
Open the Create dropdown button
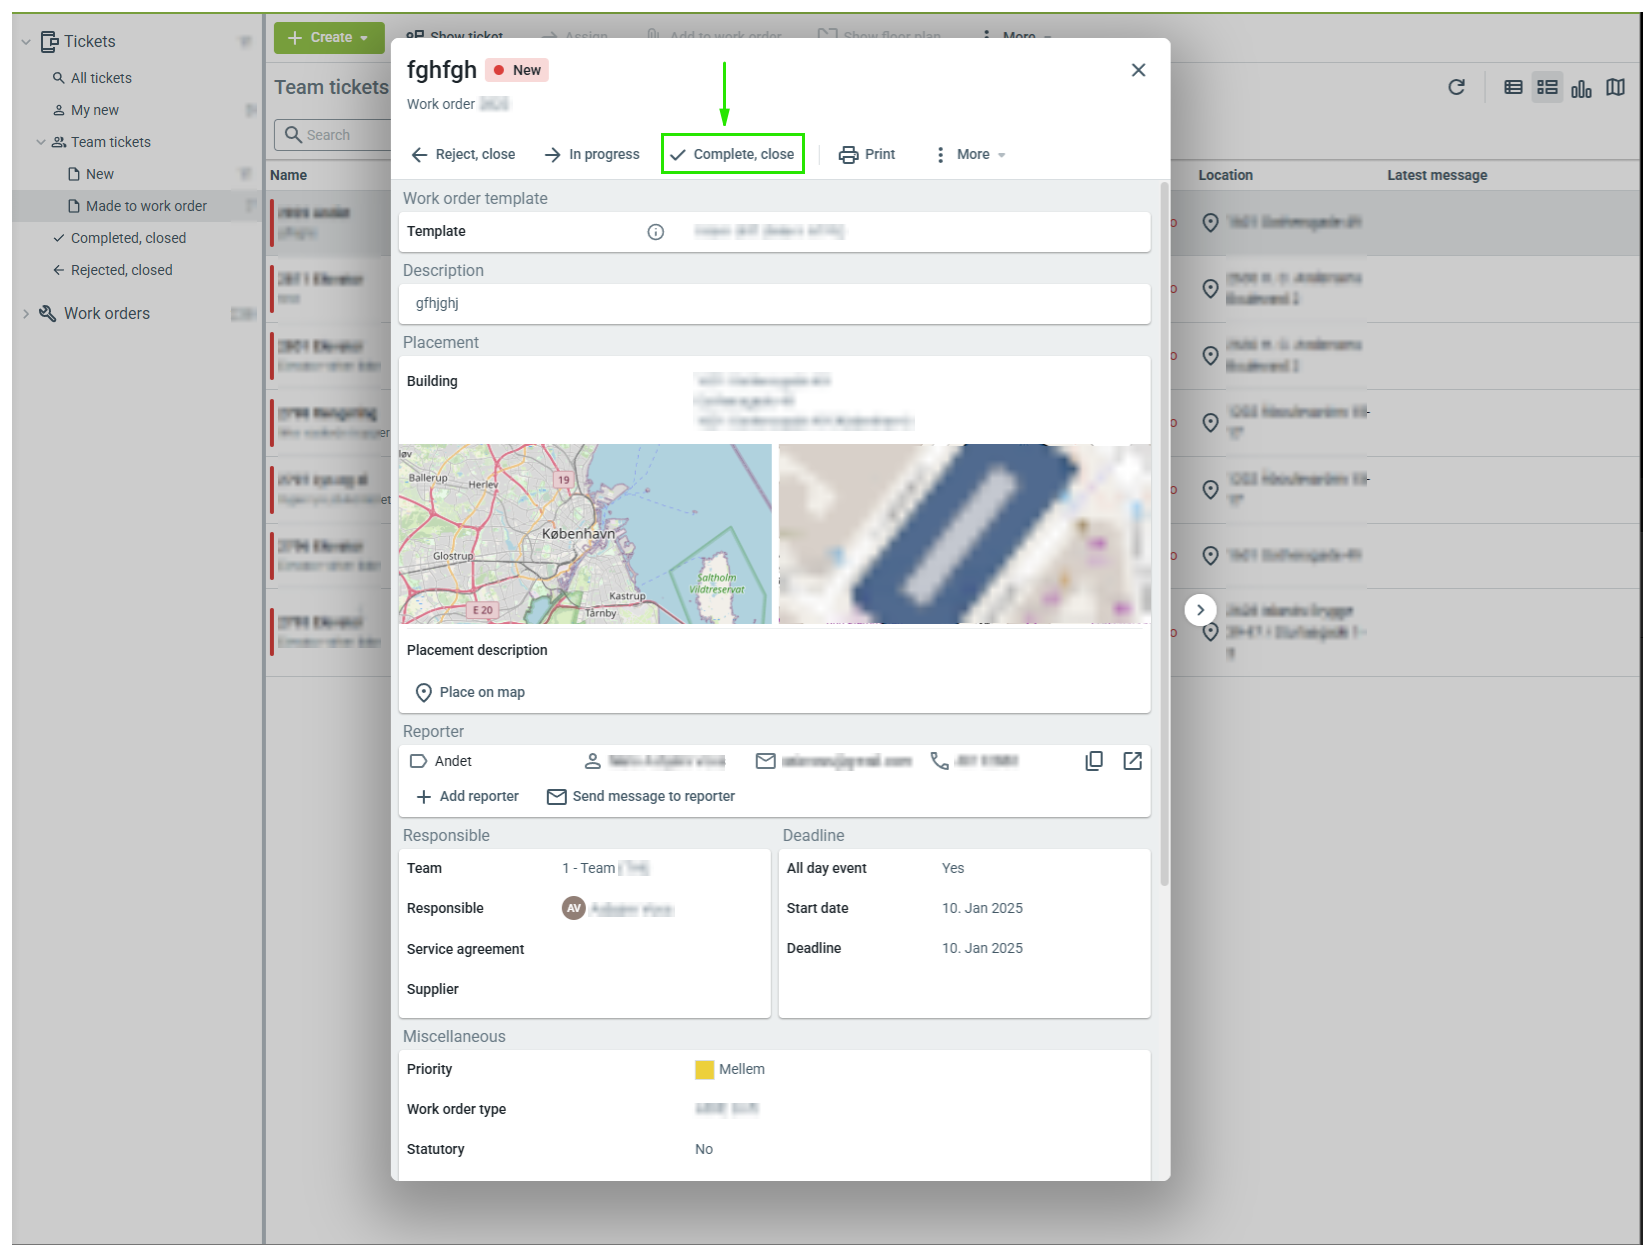pyautogui.click(x=329, y=38)
